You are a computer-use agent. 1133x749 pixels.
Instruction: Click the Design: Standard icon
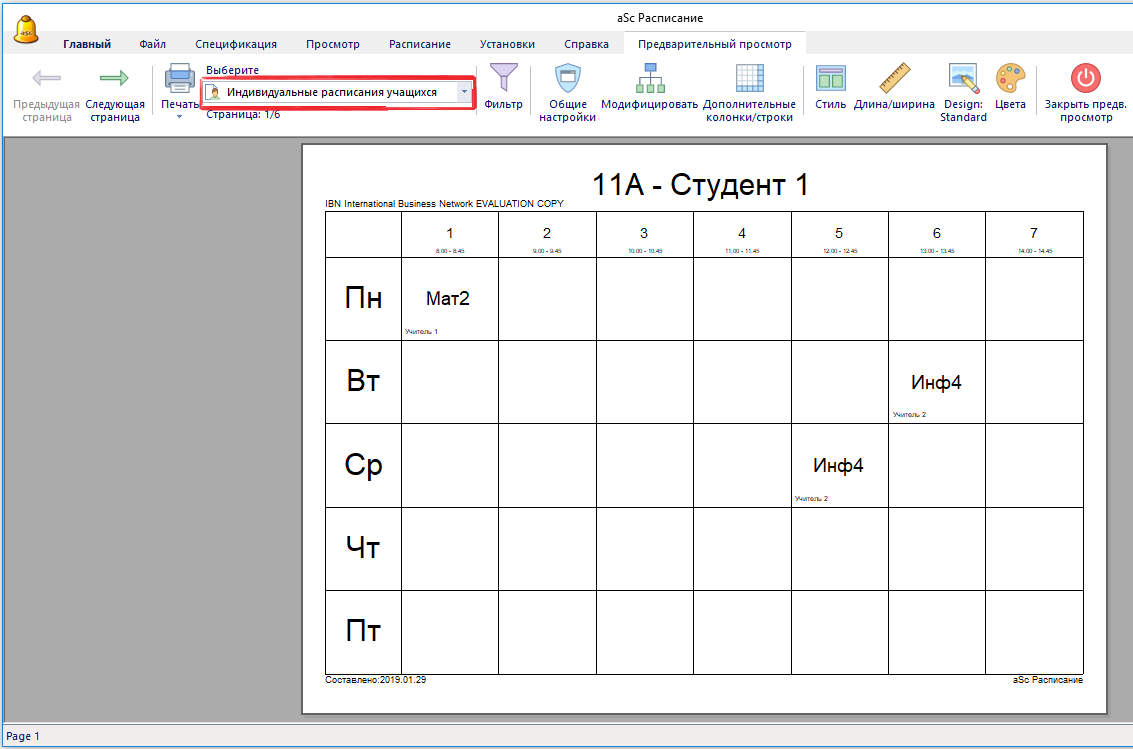point(963,80)
